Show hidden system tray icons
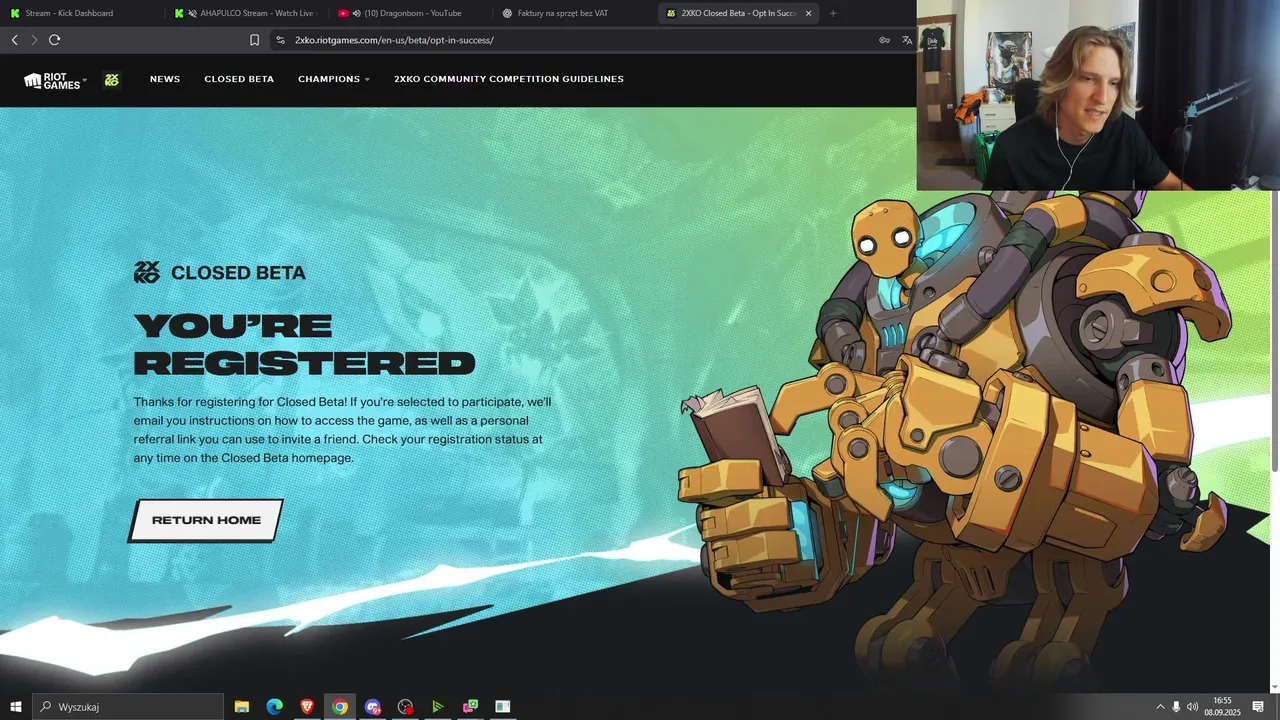The width and height of the screenshot is (1280, 720). tap(1160, 706)
